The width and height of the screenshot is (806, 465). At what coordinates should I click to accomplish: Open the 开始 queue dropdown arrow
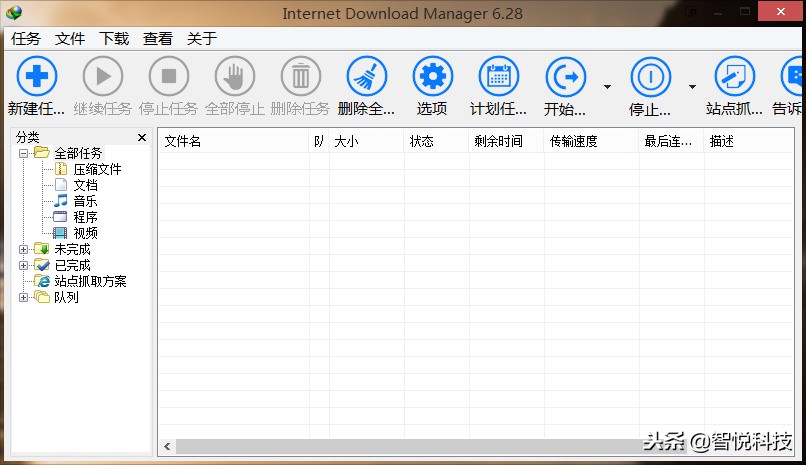(607, 86)
